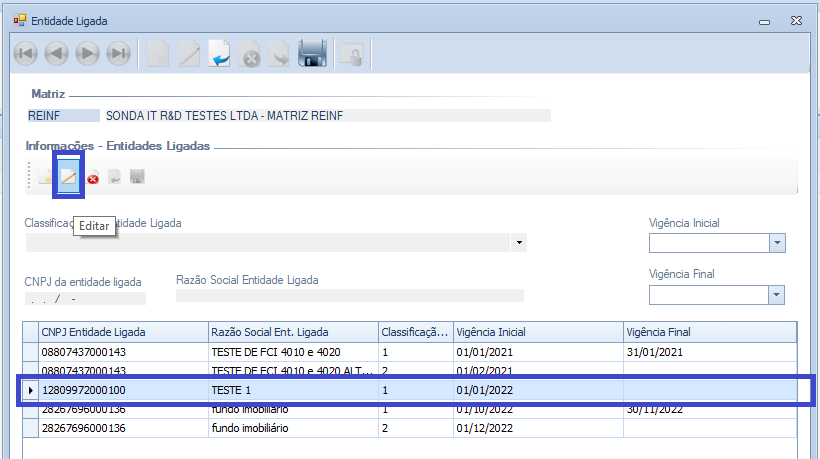Click the padlock icon in main toolbar
Screen dimensions: 820x459
[350, 54]
